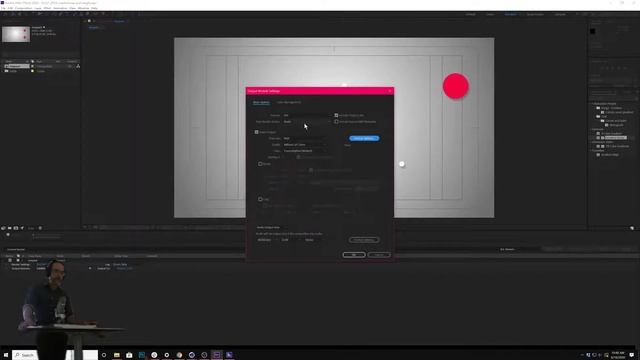Click the black color swatch in right panel
The width and height of the screenshot is (640, 360).
point(593,31)
